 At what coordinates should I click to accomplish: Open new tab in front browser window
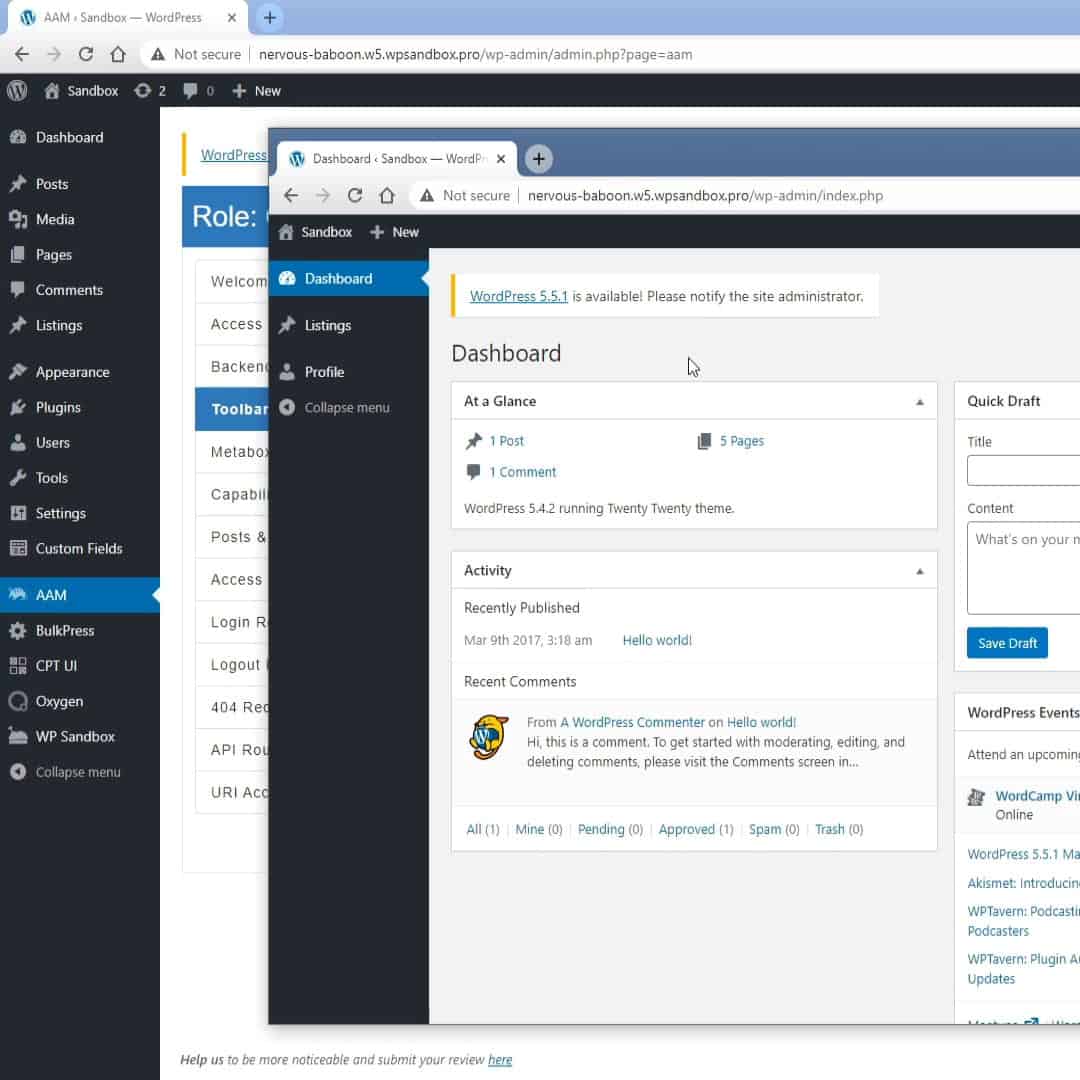coord(539,159)
